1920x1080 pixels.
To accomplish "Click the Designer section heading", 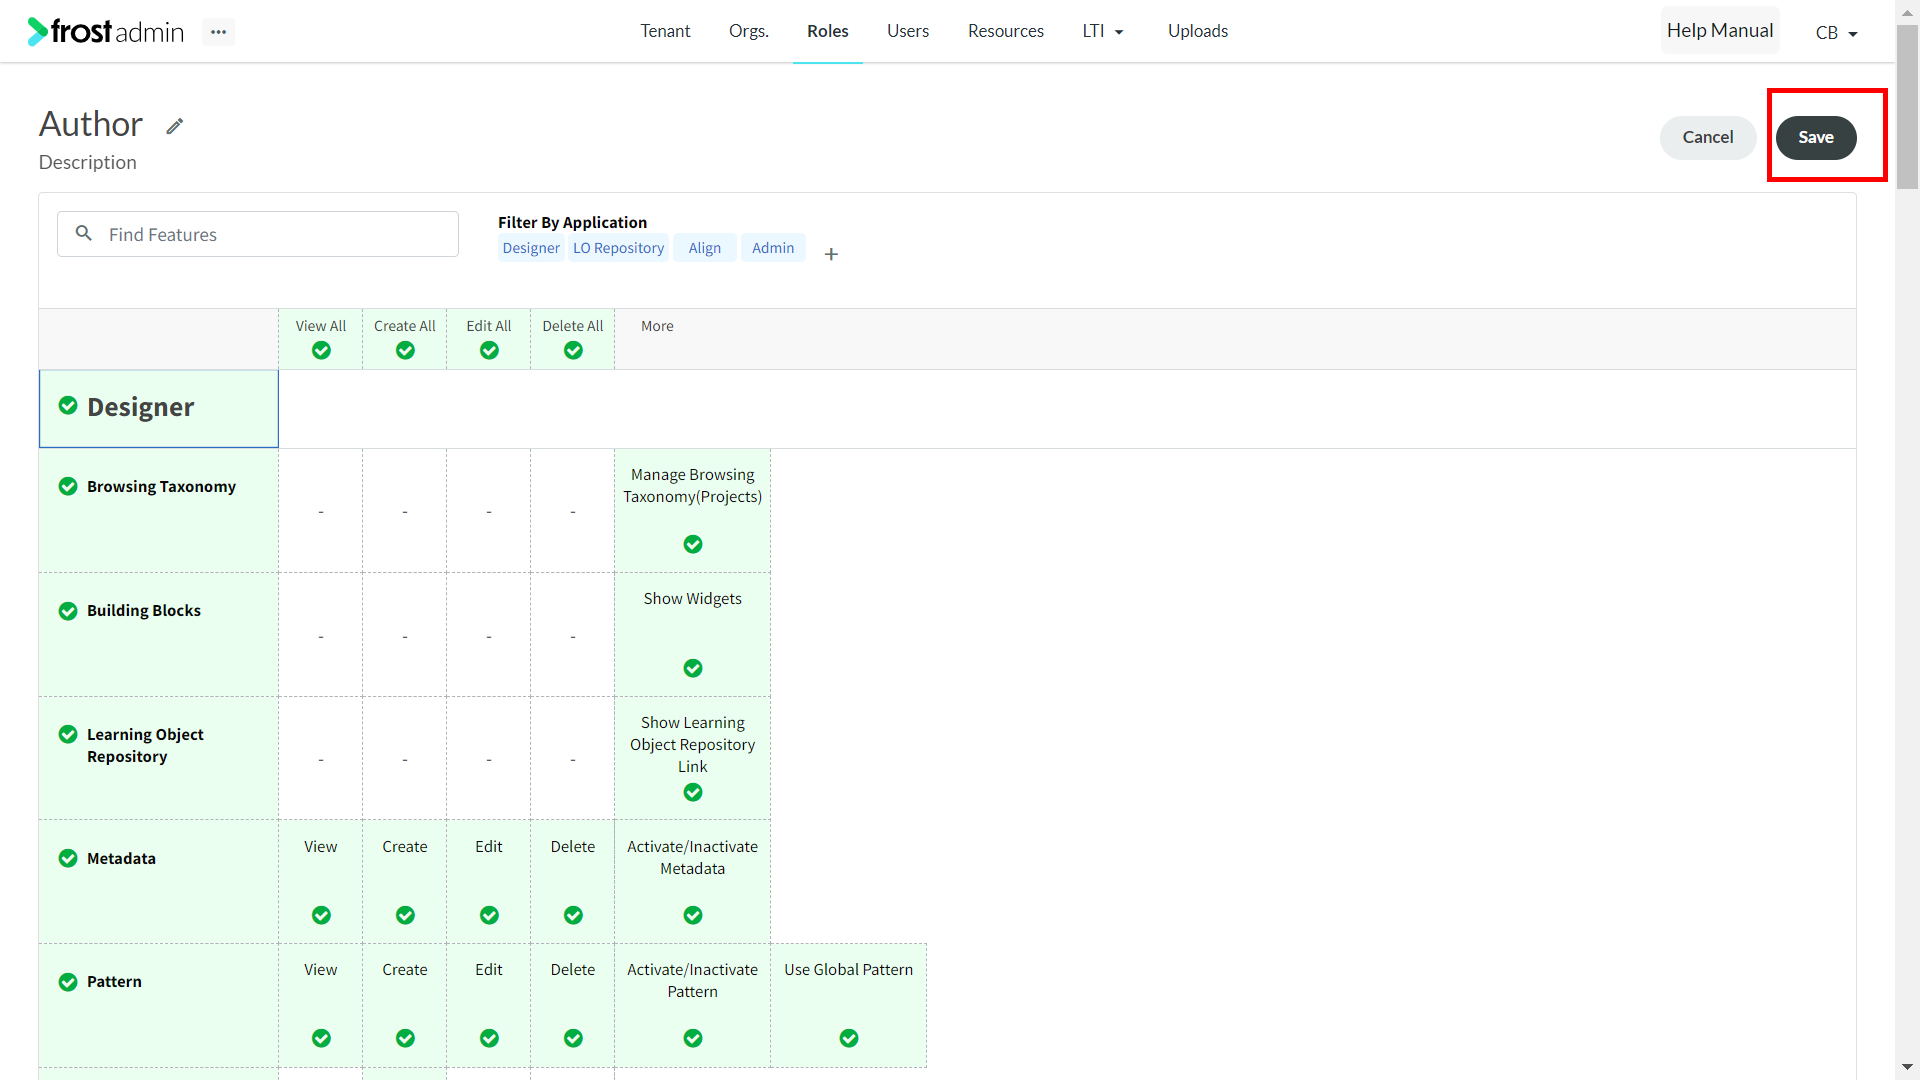I will (x=141, y=407).
